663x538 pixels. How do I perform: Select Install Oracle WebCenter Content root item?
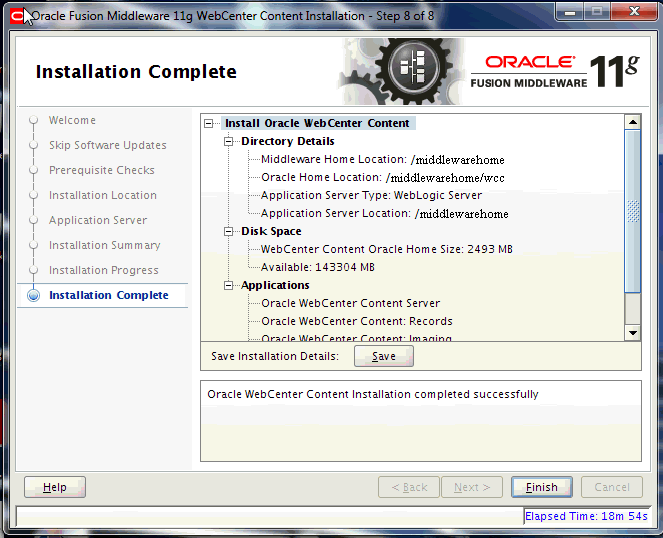(x=317, y=123)
